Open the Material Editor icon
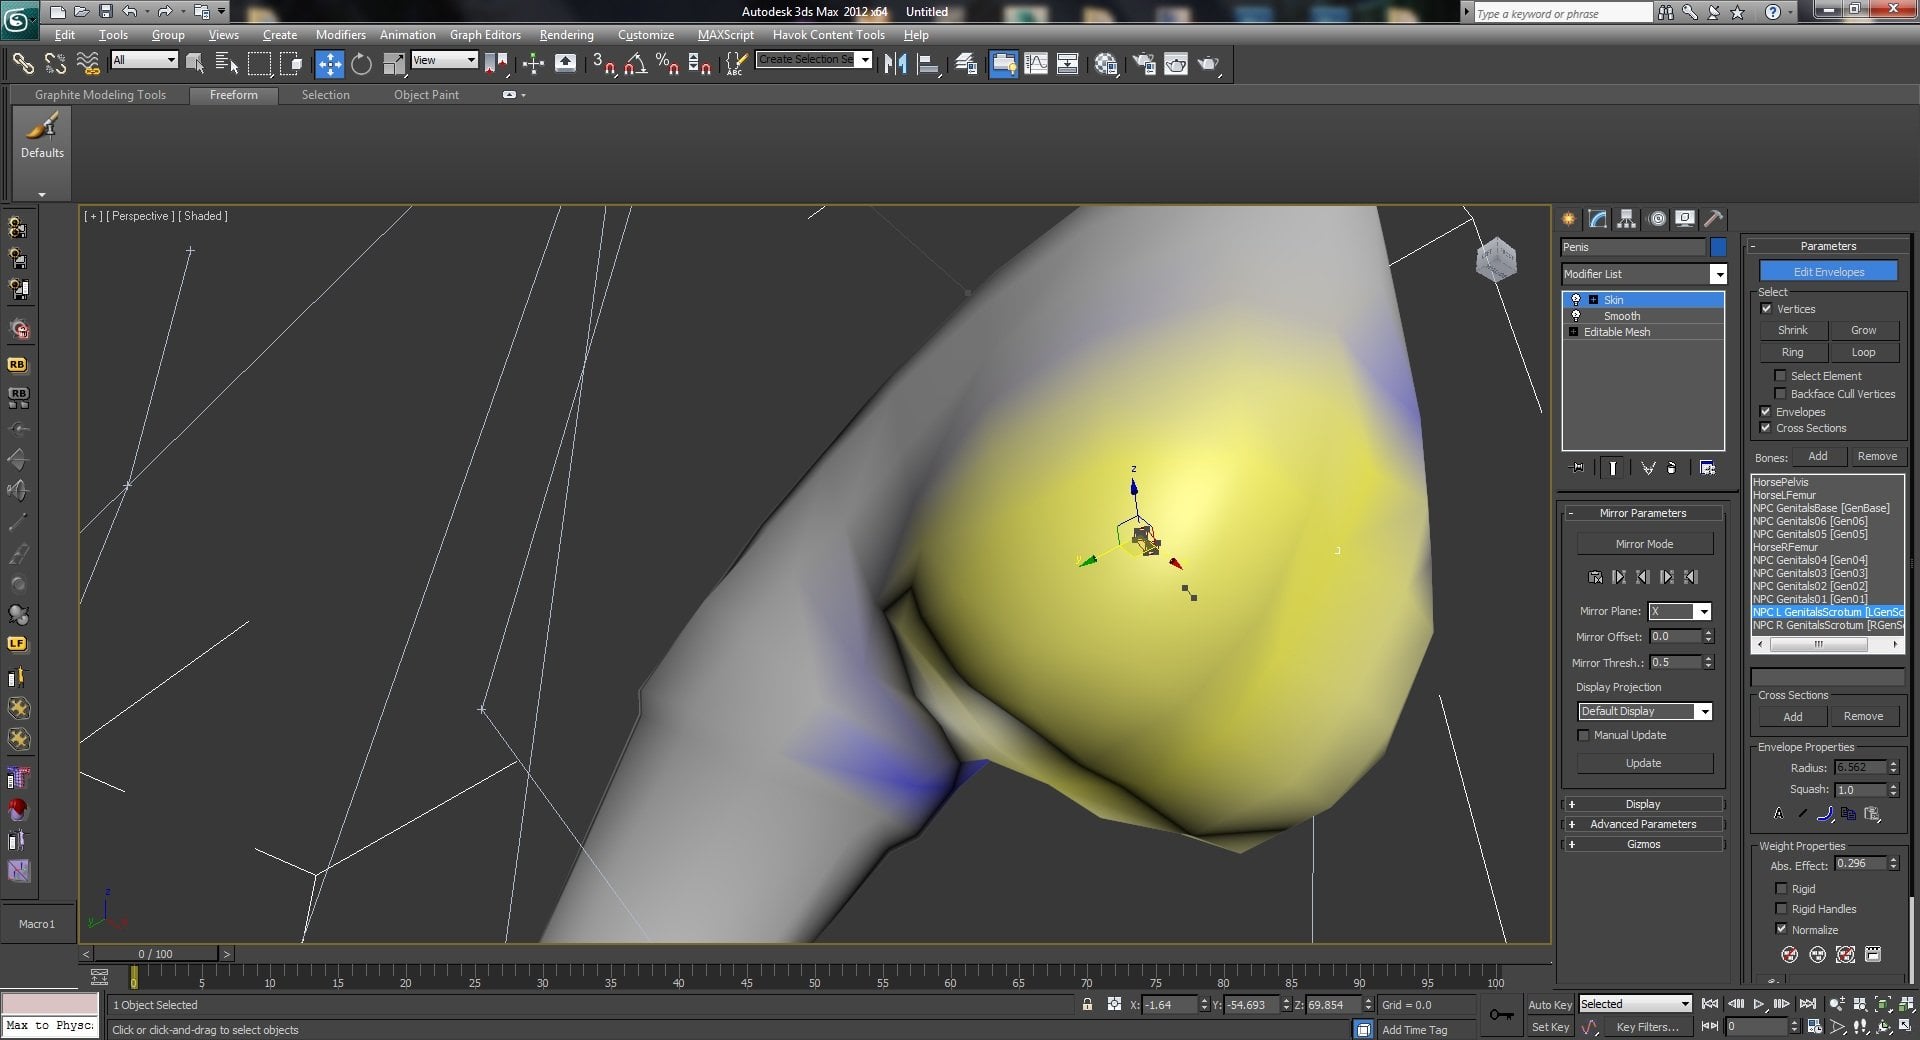This screenshot has width=1920, height=1040. [1106, 64]
